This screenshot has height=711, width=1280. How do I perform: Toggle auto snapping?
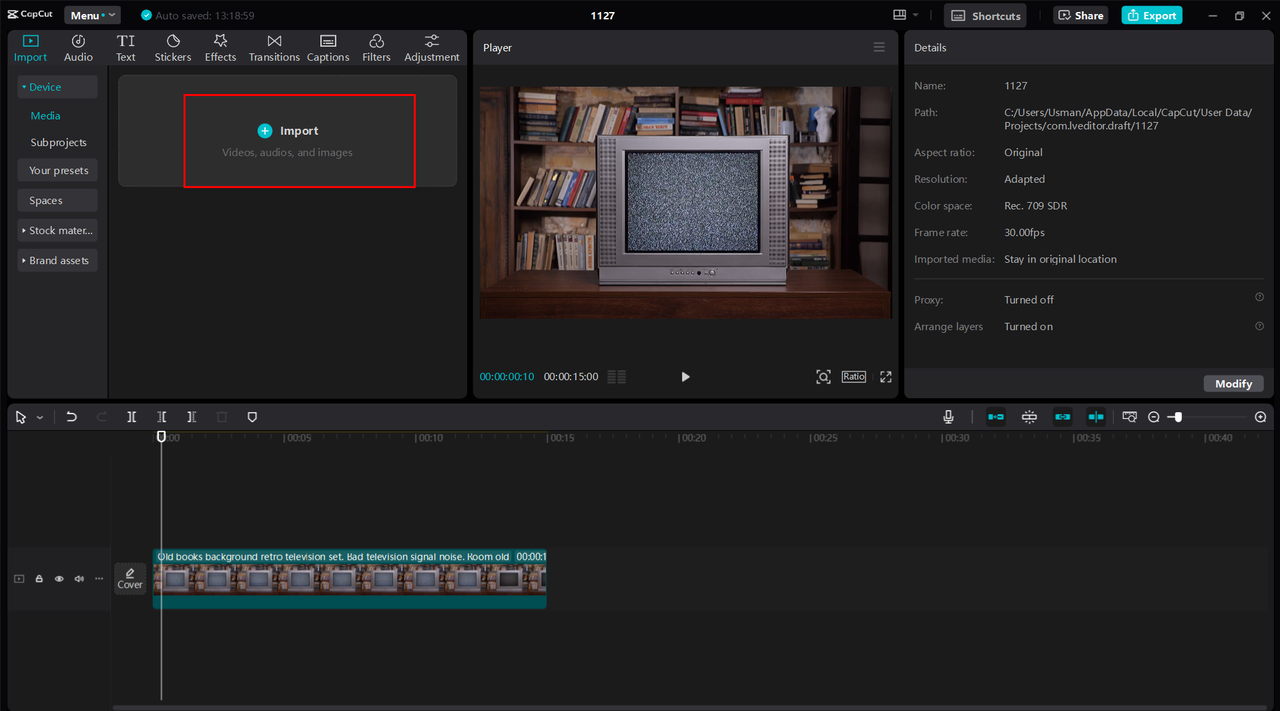(1029, 417)
